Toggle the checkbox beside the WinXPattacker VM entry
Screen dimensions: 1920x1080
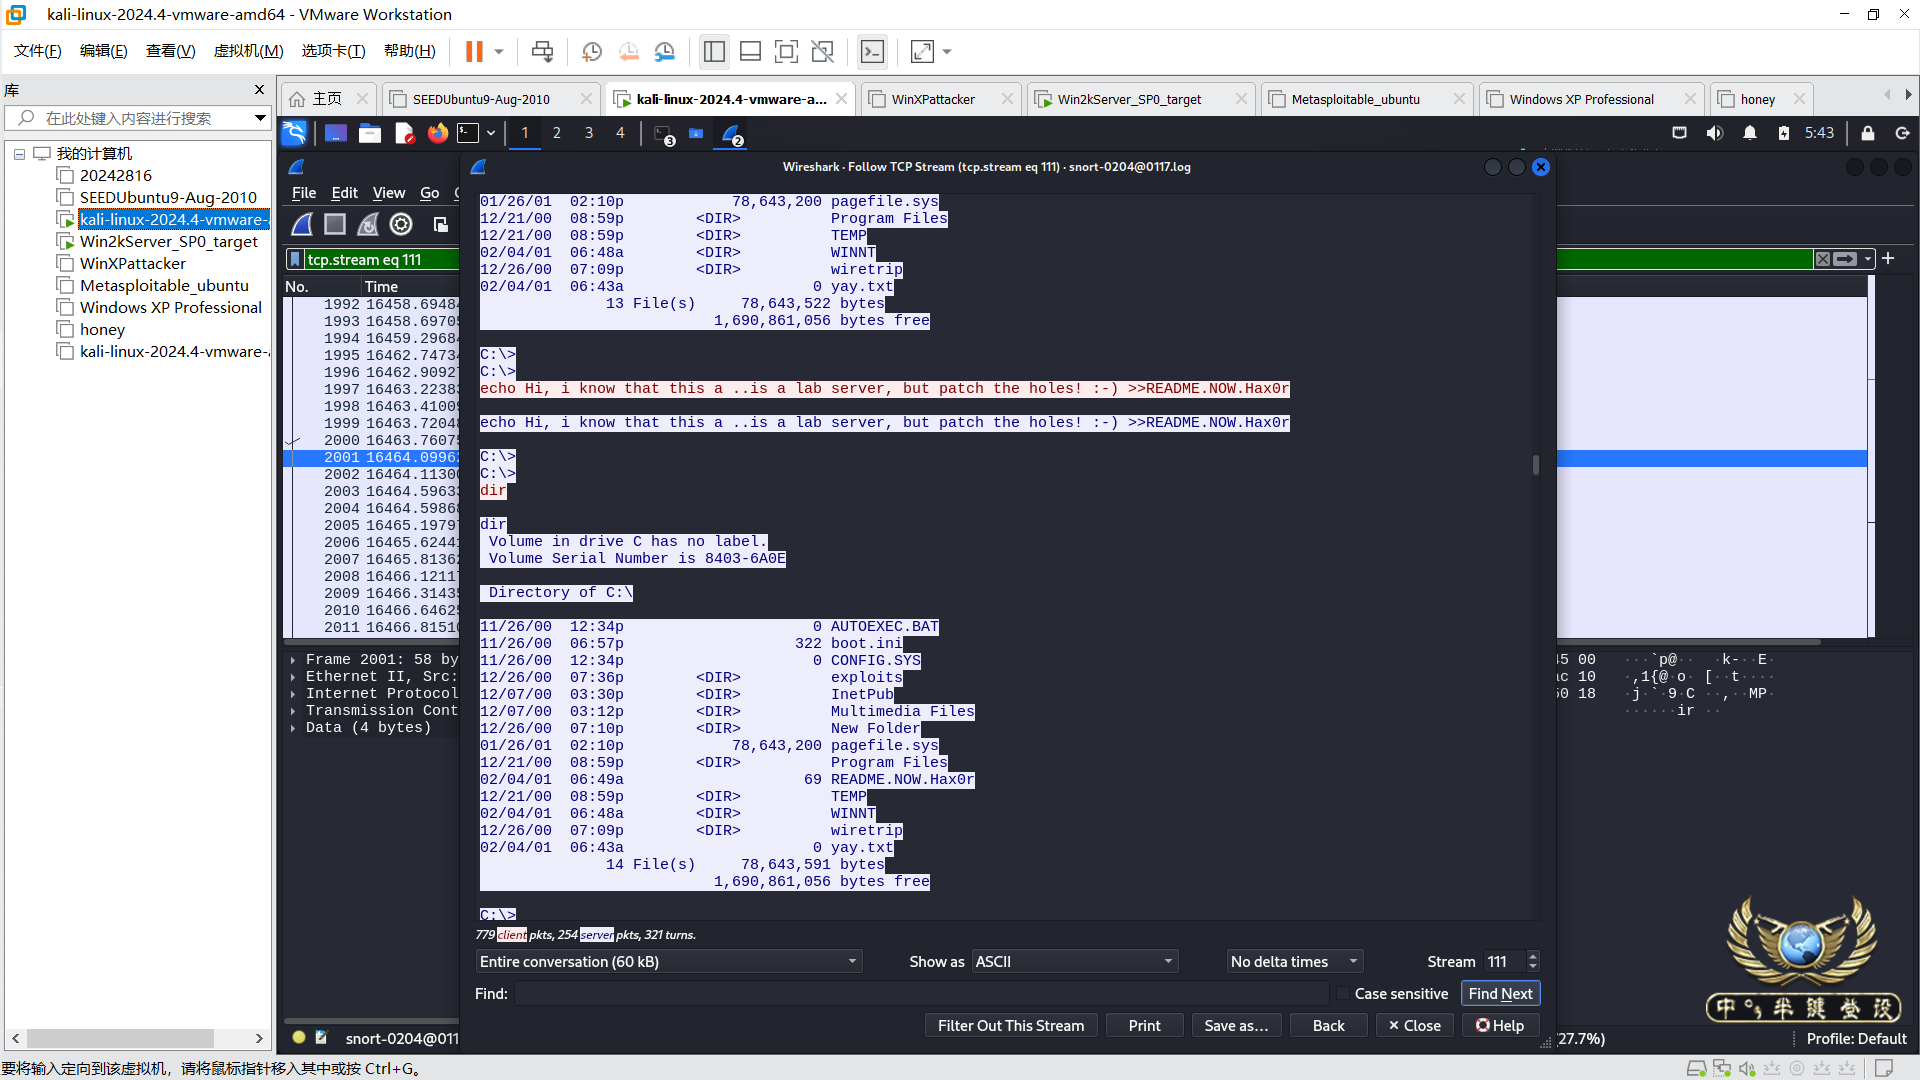point(66,263)
